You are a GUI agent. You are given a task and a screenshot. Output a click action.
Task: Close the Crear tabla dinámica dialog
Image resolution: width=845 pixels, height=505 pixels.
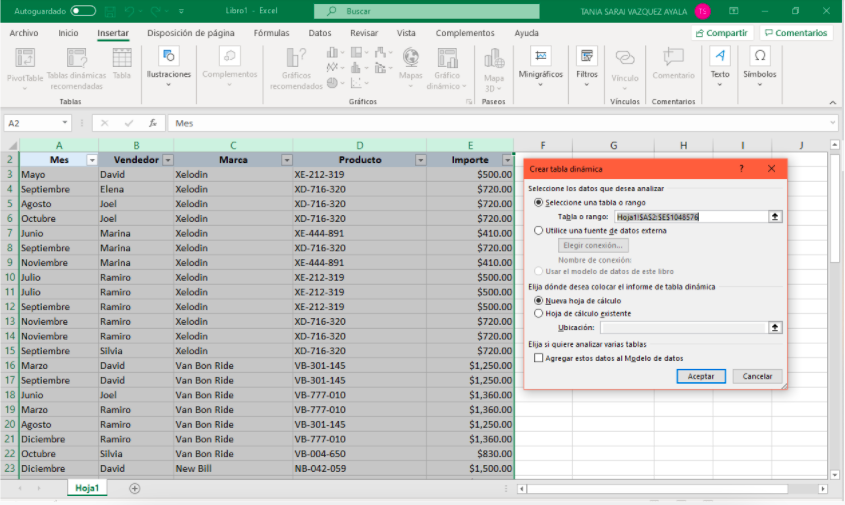tap(772, 169)
